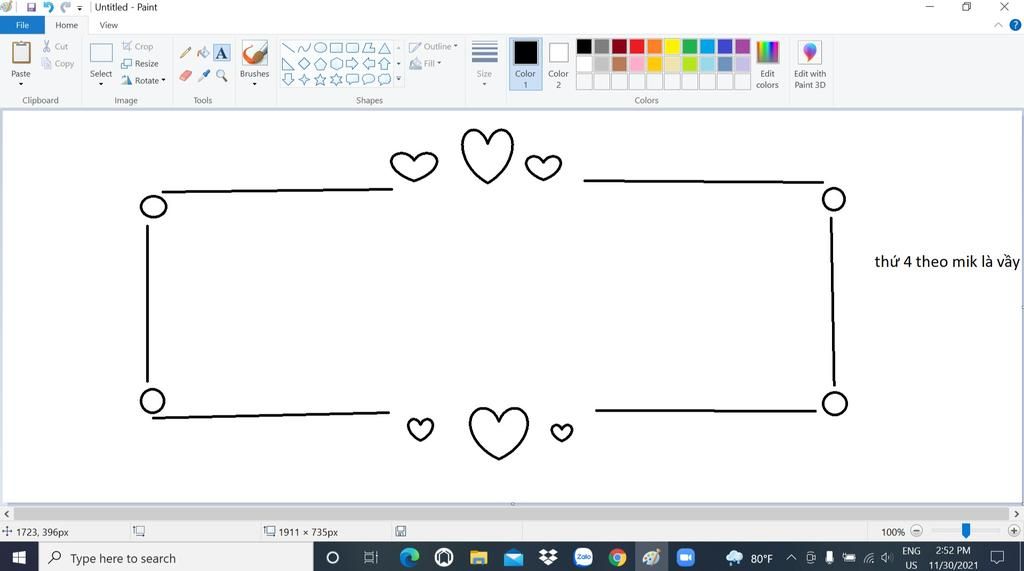Switch to the View tab

(108, 25)
